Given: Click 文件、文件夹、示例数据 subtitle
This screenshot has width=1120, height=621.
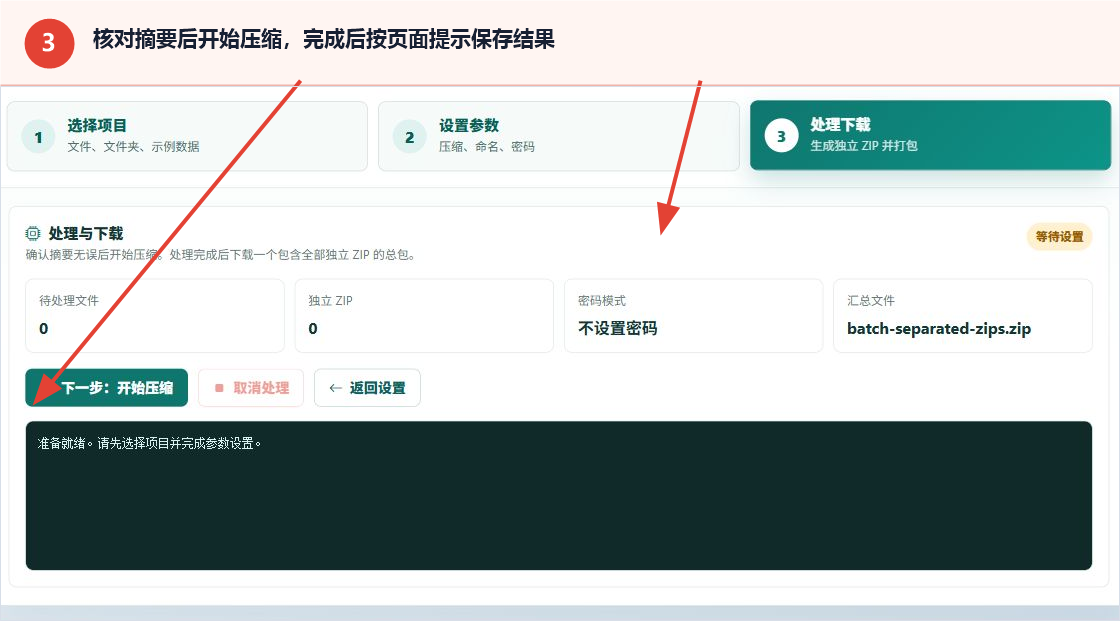Looking at the screenshot, I should [x=134, y=146].
